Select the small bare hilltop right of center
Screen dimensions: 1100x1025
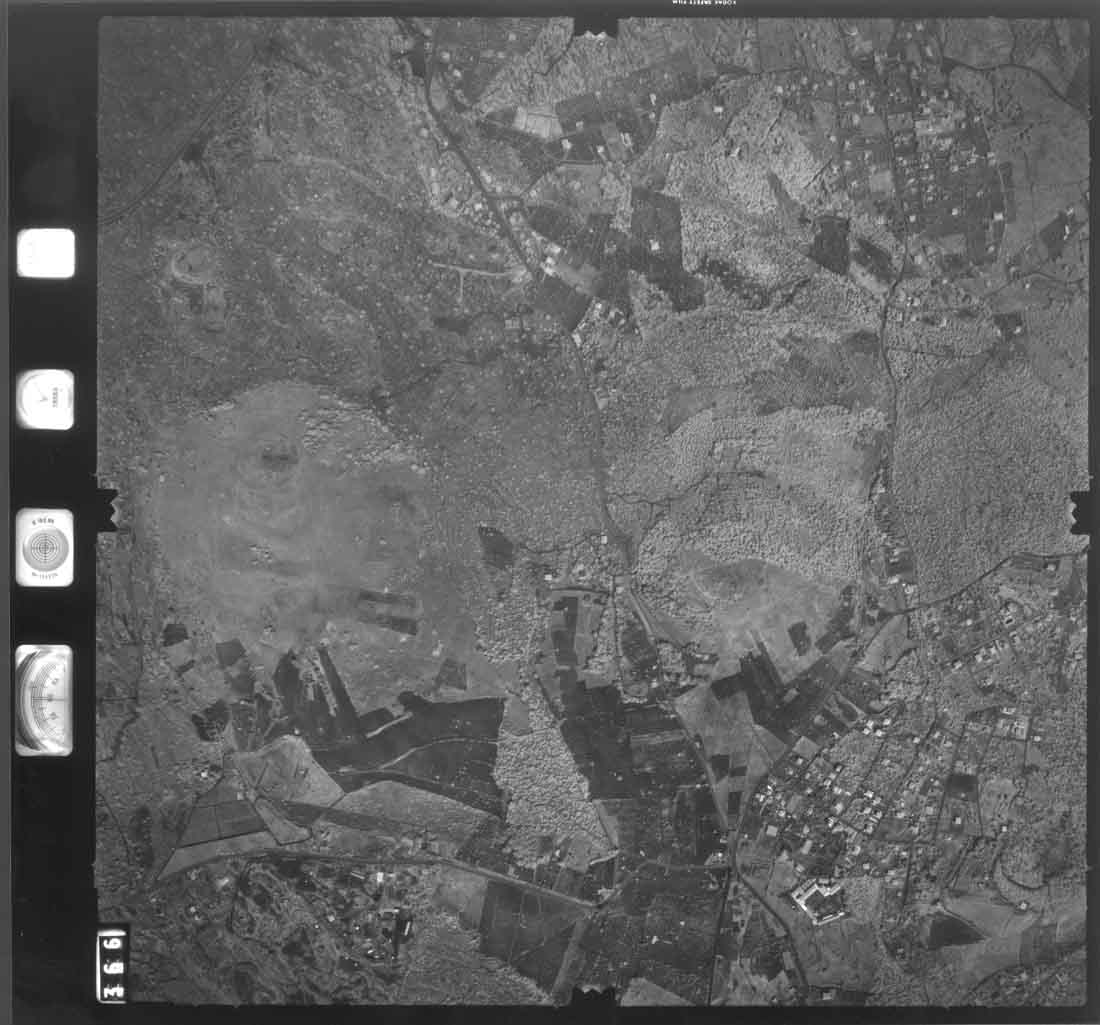point(735,578)
